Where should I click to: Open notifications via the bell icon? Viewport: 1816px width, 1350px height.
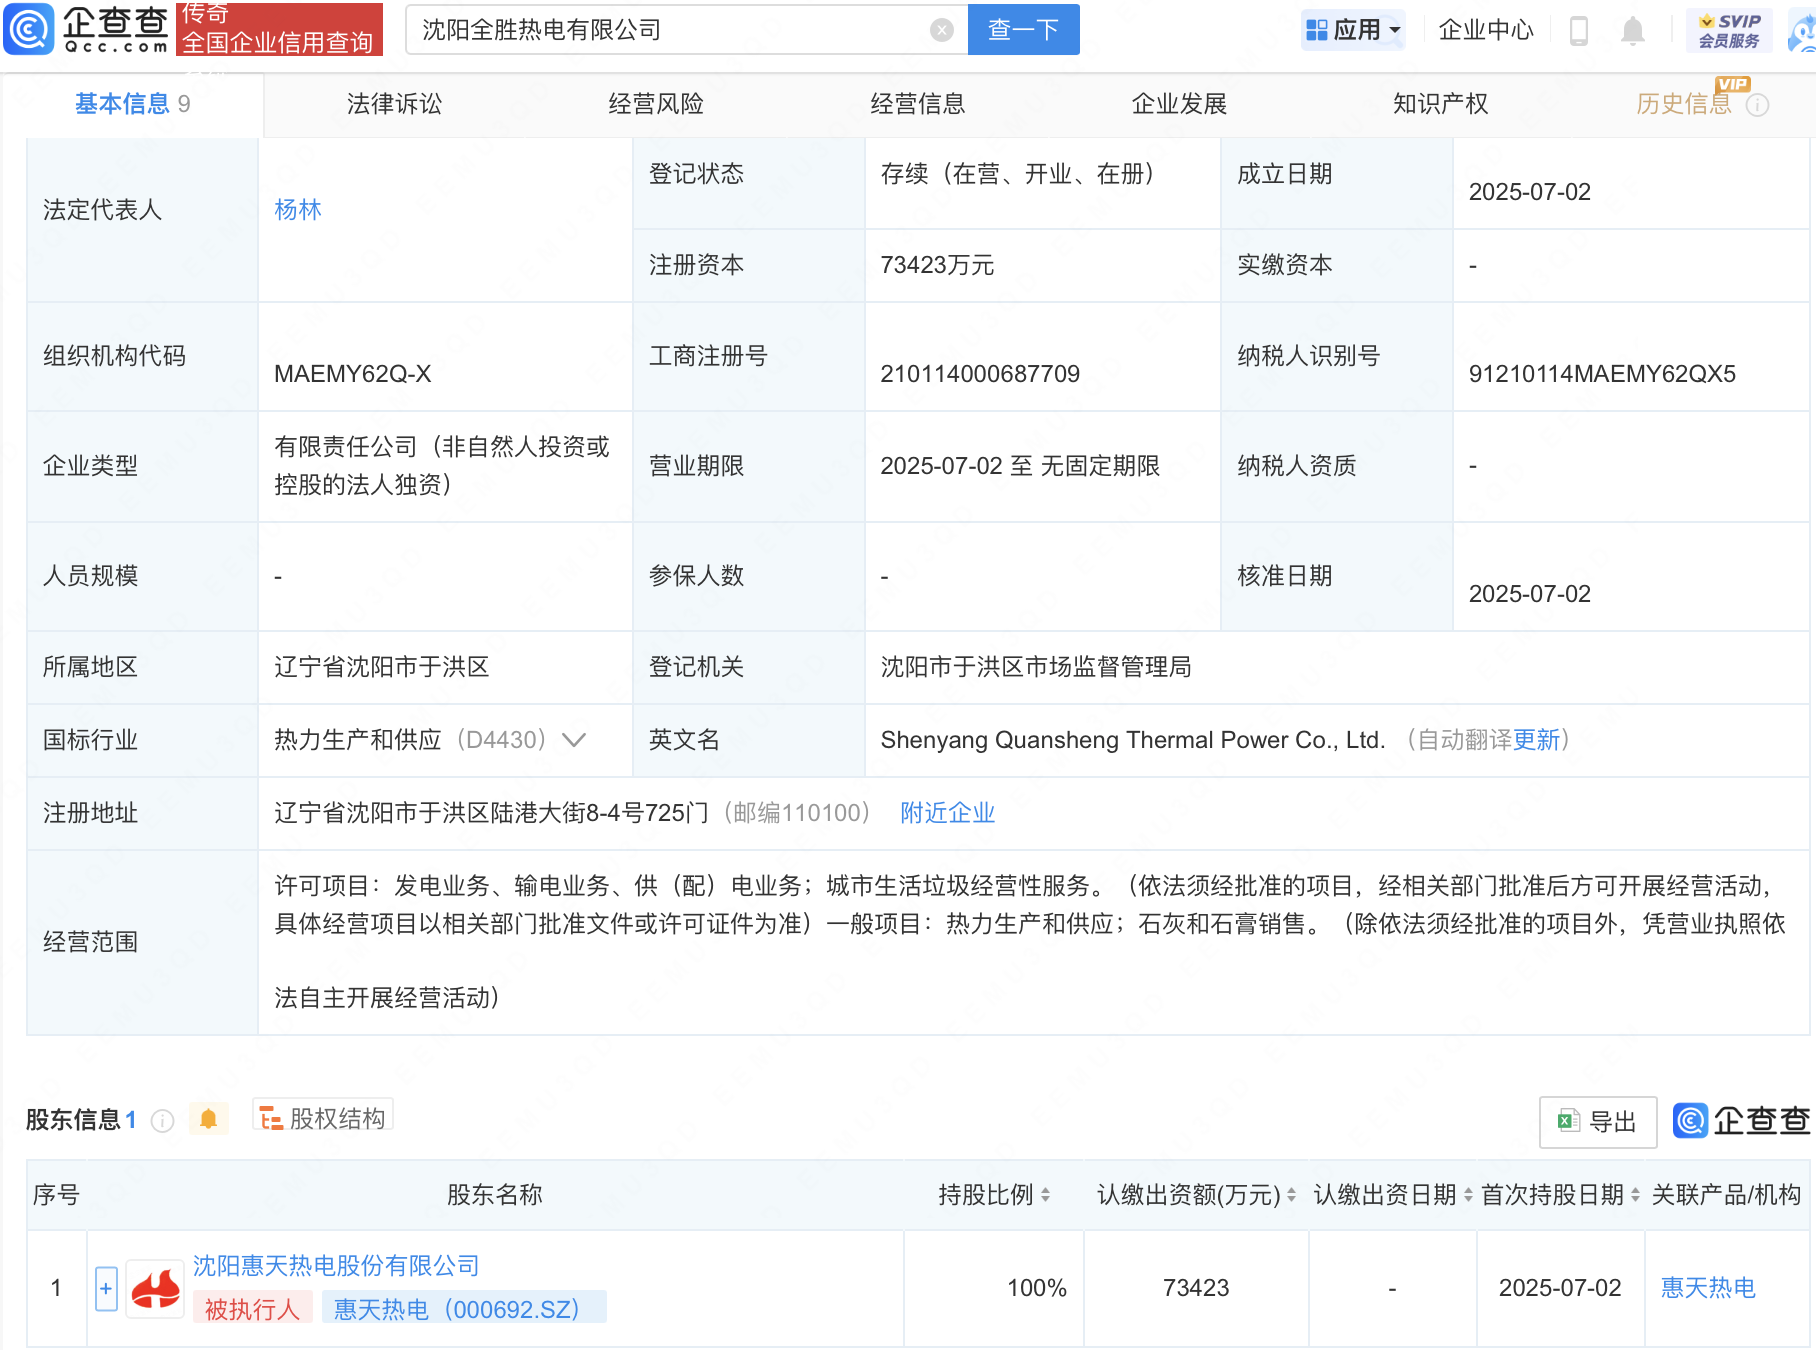pos(1632,31)
